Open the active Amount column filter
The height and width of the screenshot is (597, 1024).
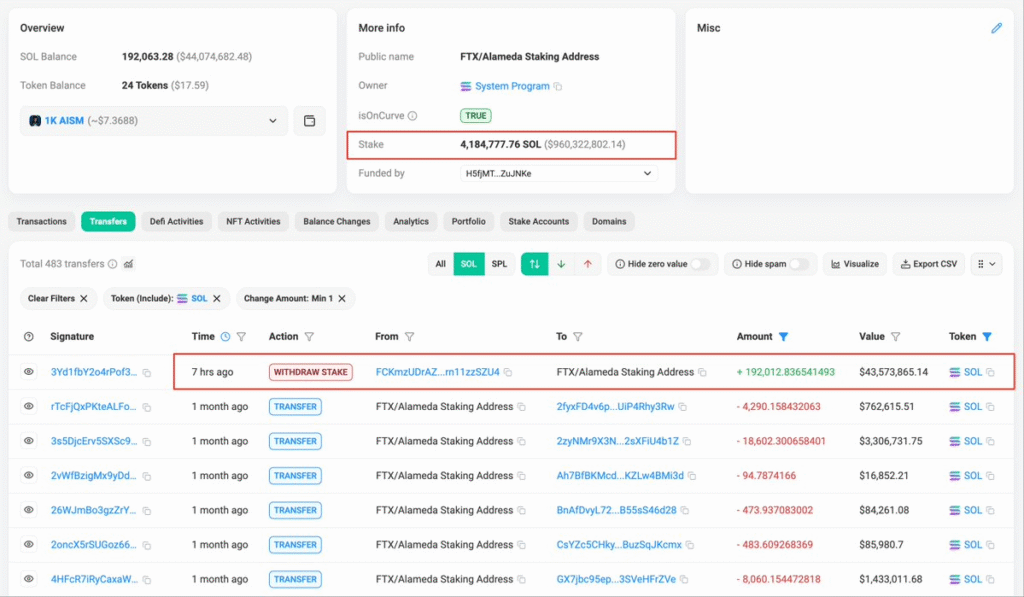point(783,336)
